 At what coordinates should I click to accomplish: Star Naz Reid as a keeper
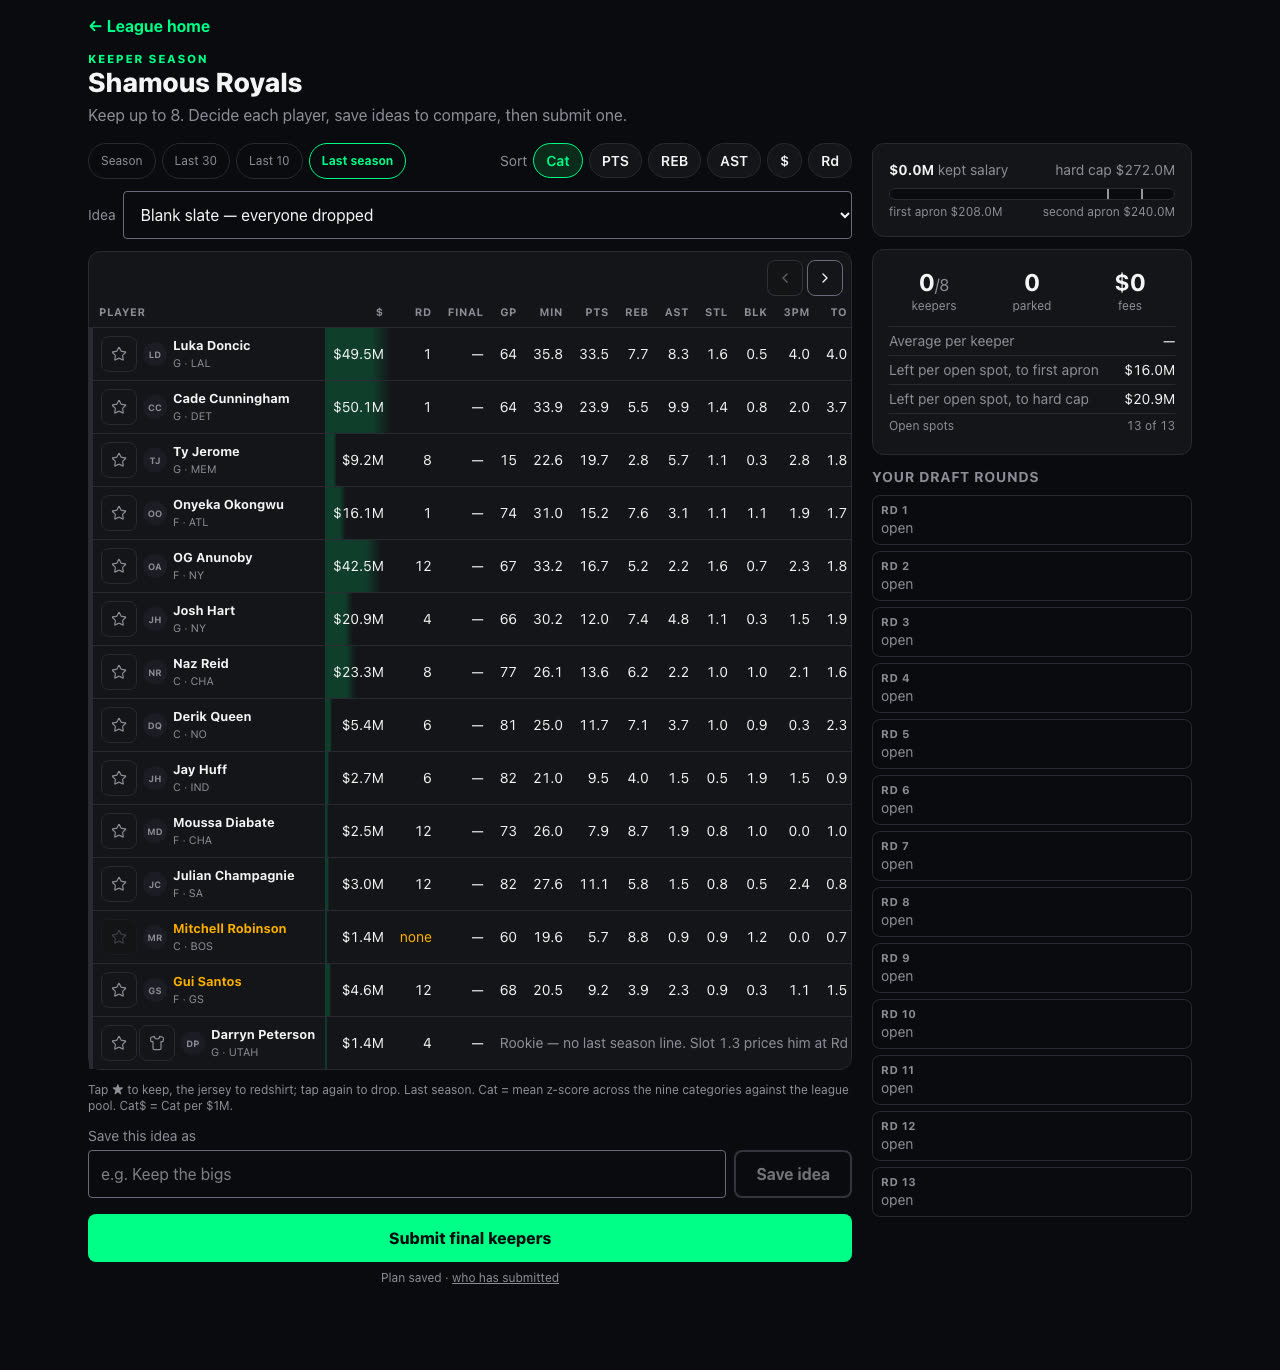click(x=119, y=672)
